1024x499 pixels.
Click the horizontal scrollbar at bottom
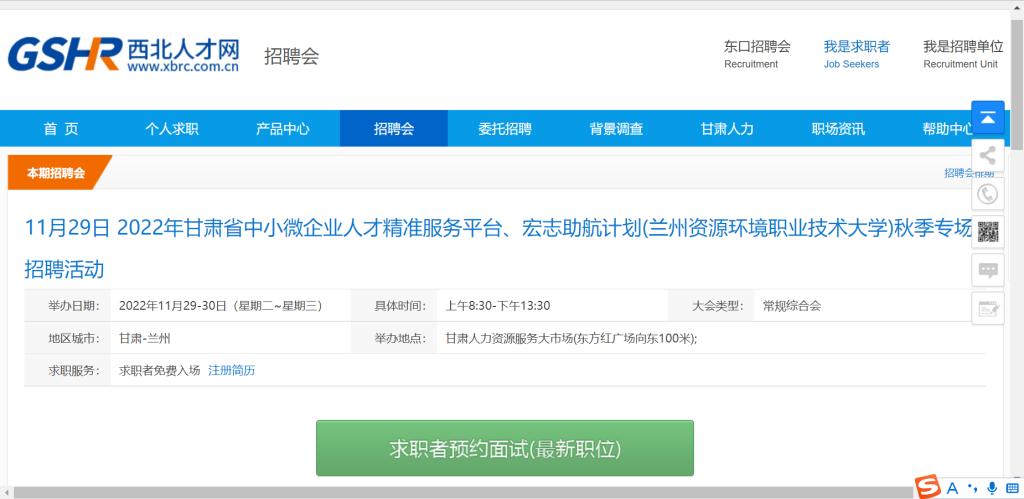point(457,492)
